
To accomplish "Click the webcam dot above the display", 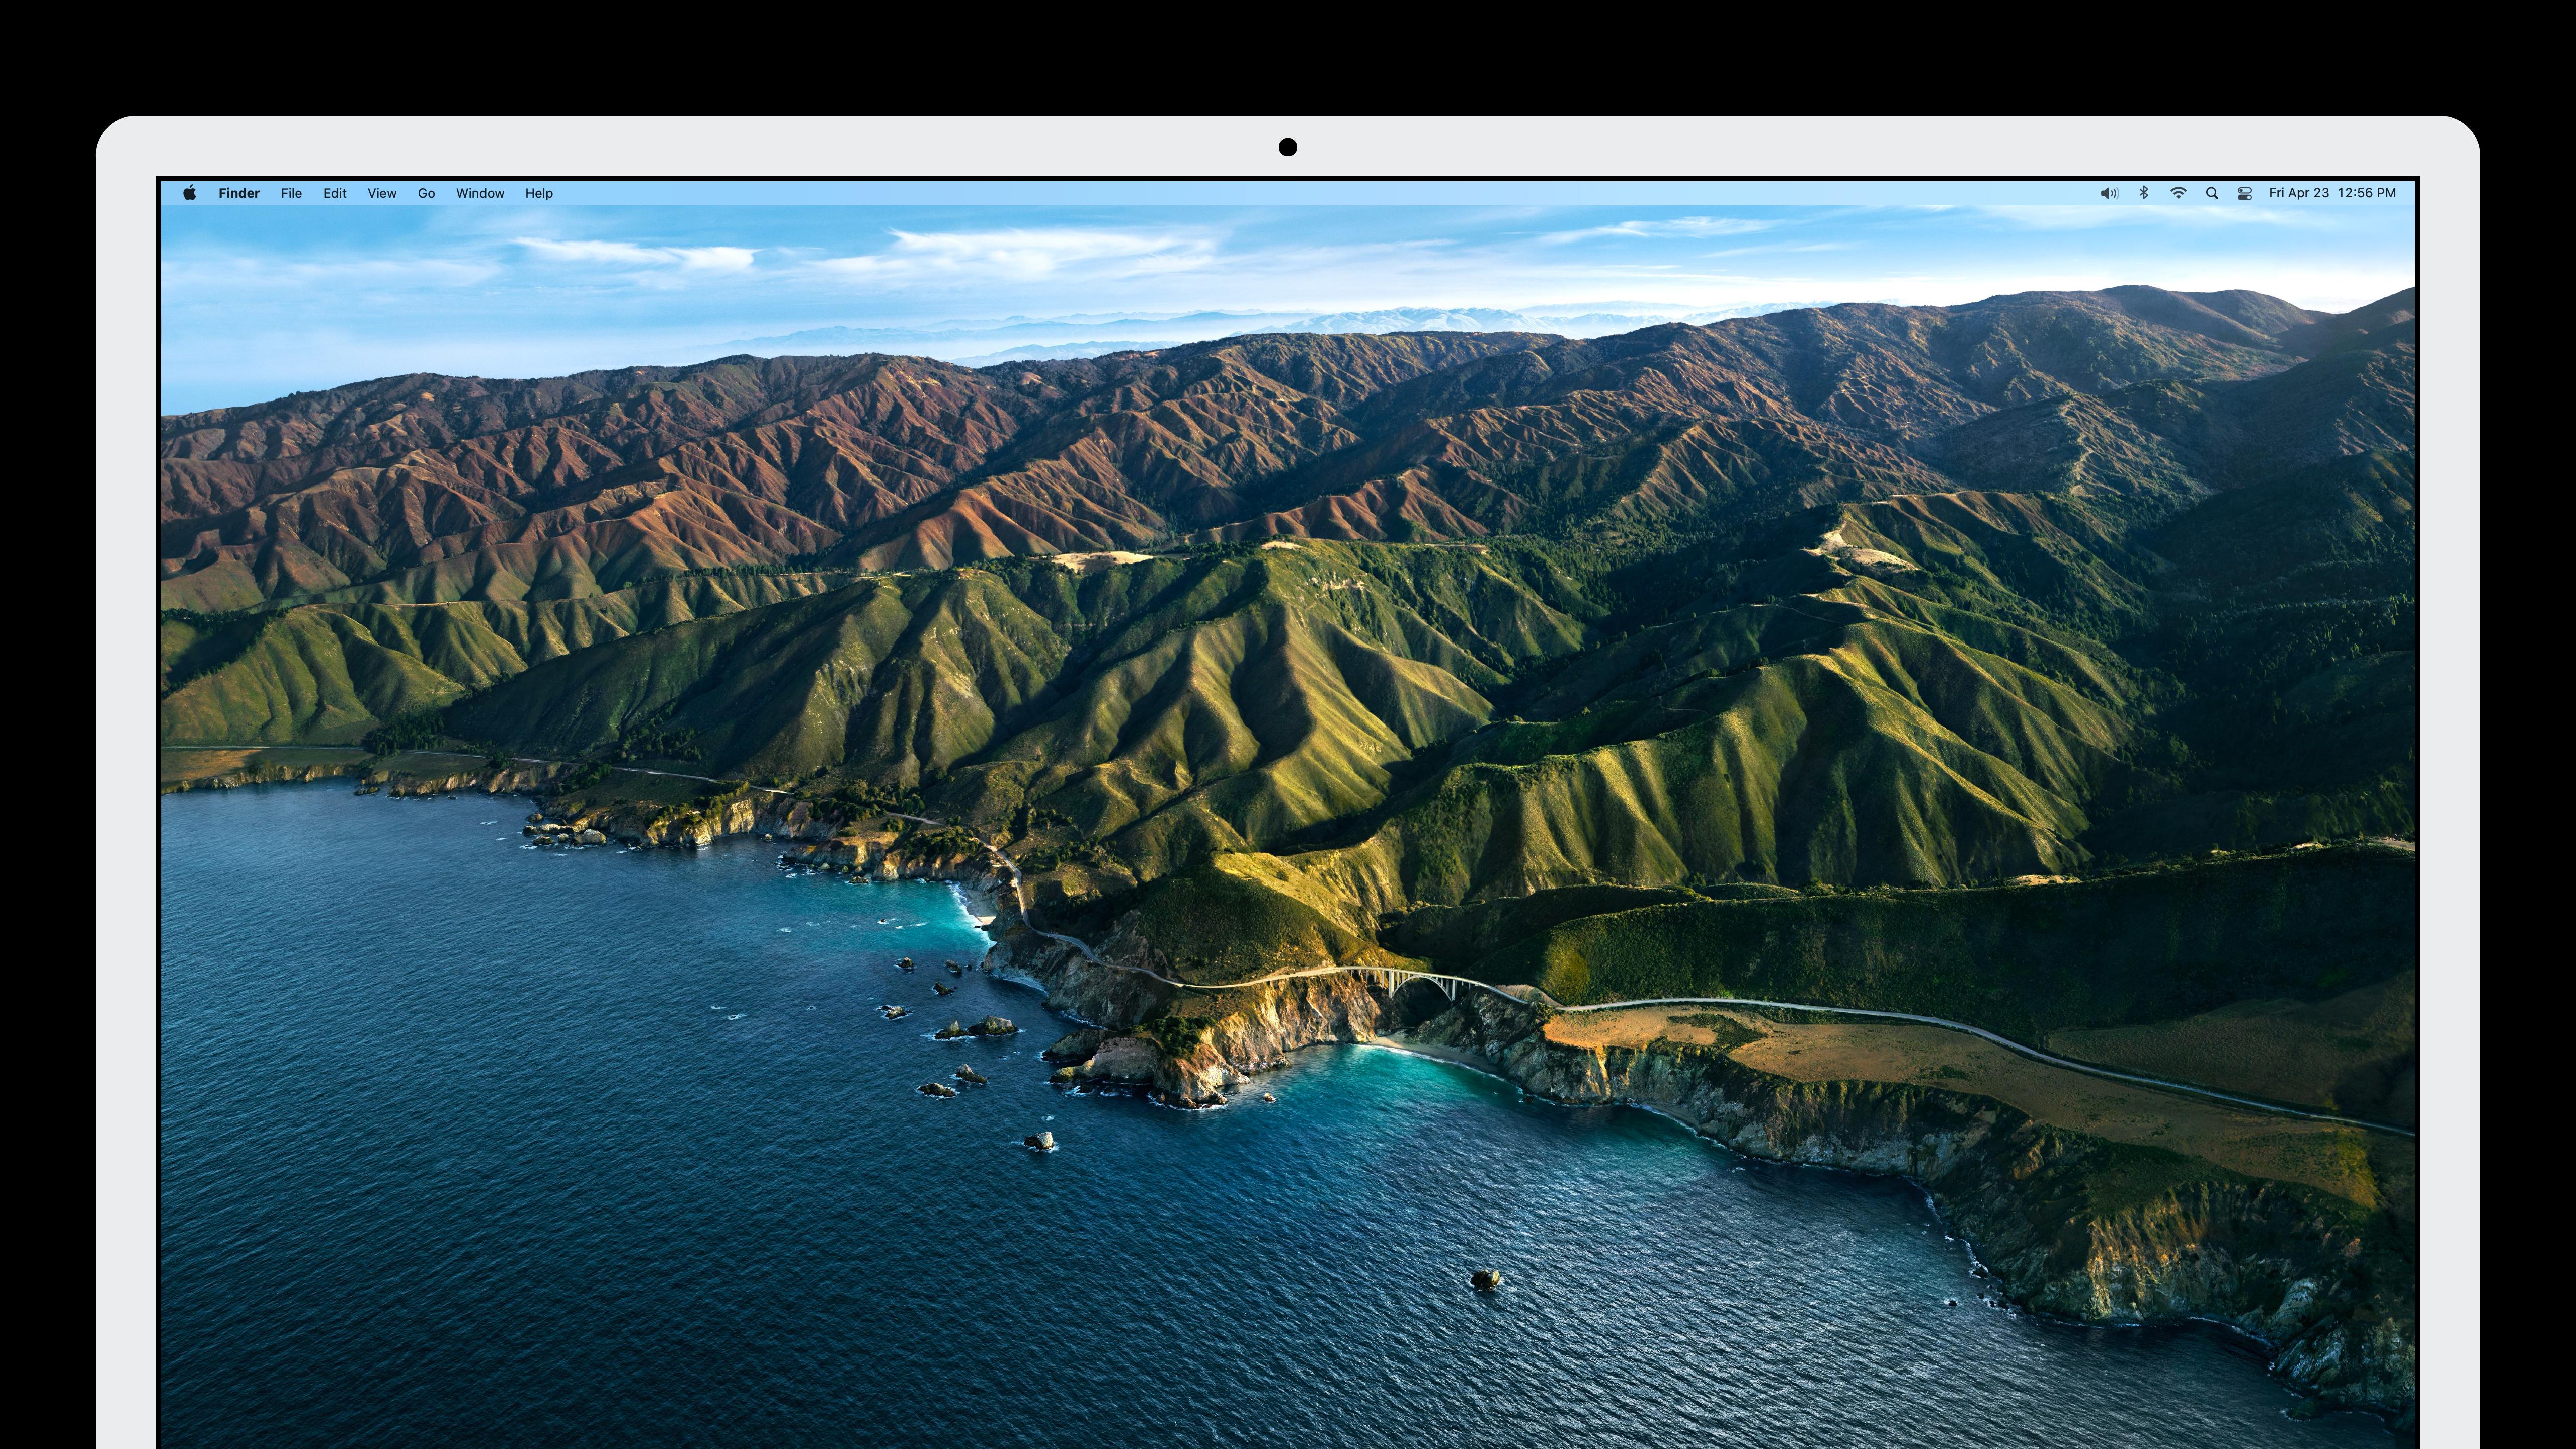I will (1288, 148).
